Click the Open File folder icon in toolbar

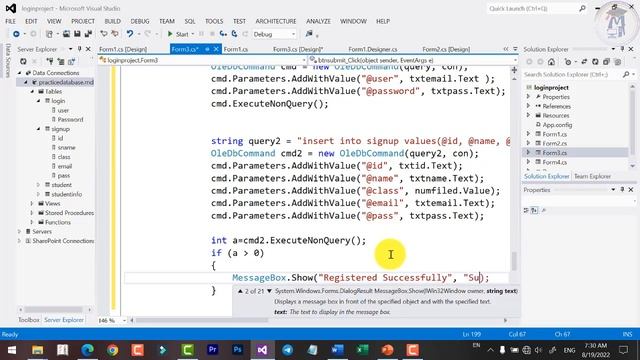pyautogui.click(x=66, y=34)
